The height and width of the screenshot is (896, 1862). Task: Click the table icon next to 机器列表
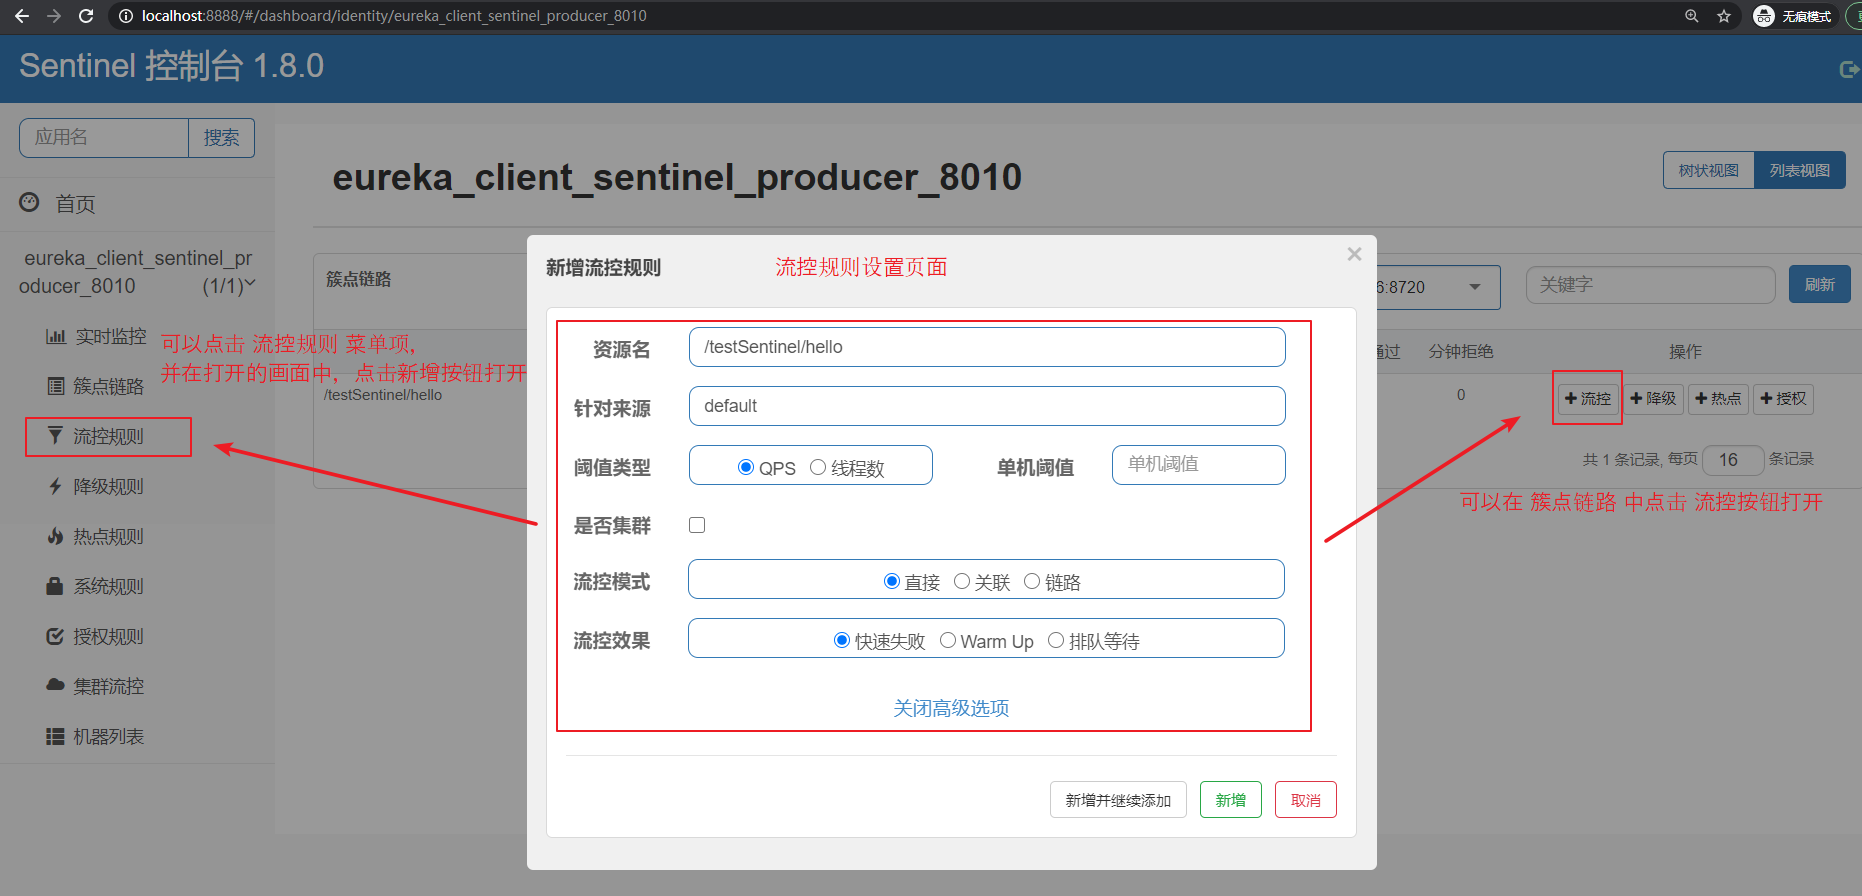point(56,736)
